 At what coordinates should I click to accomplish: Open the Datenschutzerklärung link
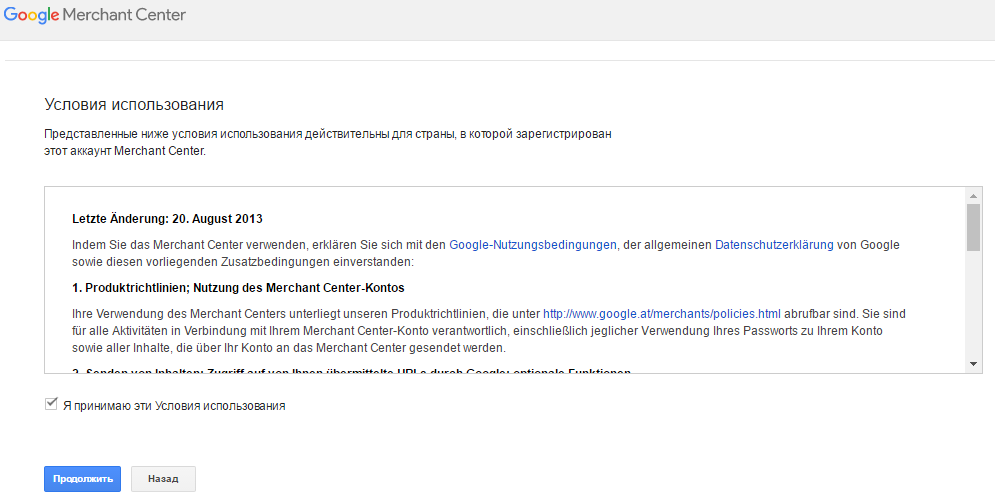tap(774, 245)
